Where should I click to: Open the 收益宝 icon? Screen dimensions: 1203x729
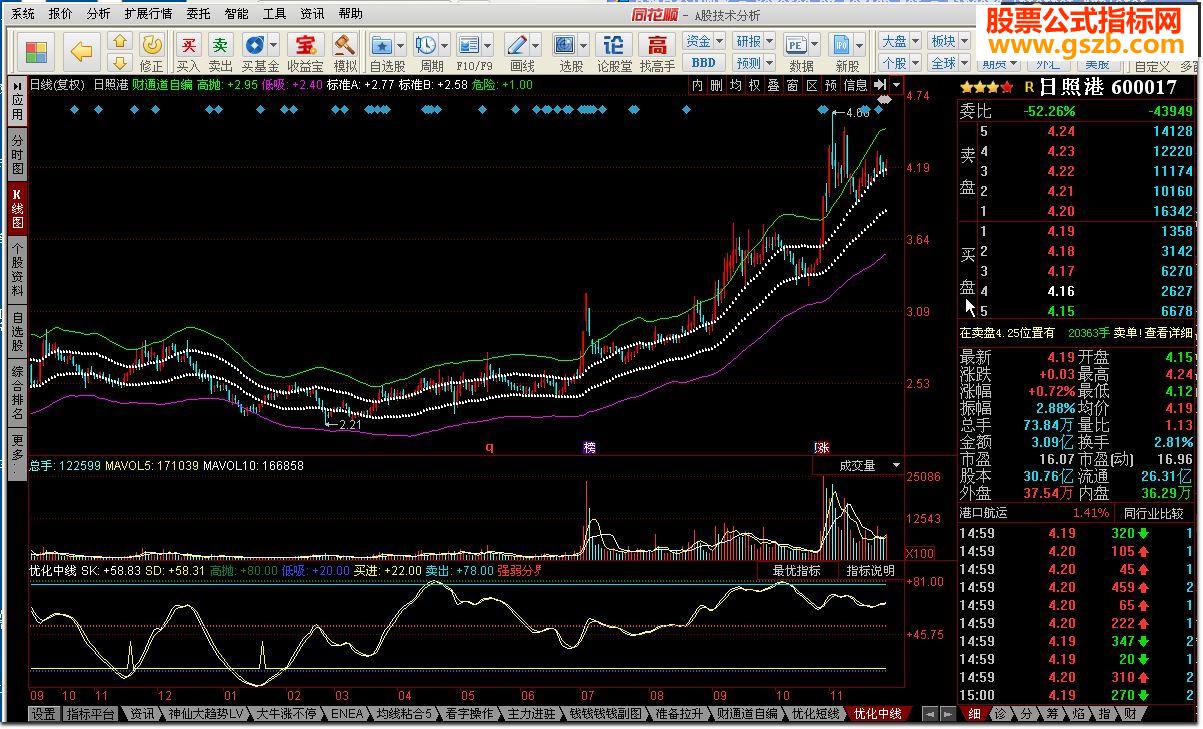[x=305, y=52]
